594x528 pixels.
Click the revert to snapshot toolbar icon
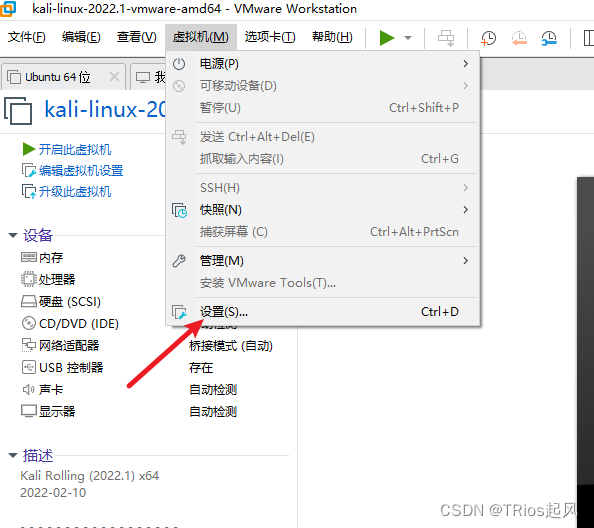click(x=519, y=38)
